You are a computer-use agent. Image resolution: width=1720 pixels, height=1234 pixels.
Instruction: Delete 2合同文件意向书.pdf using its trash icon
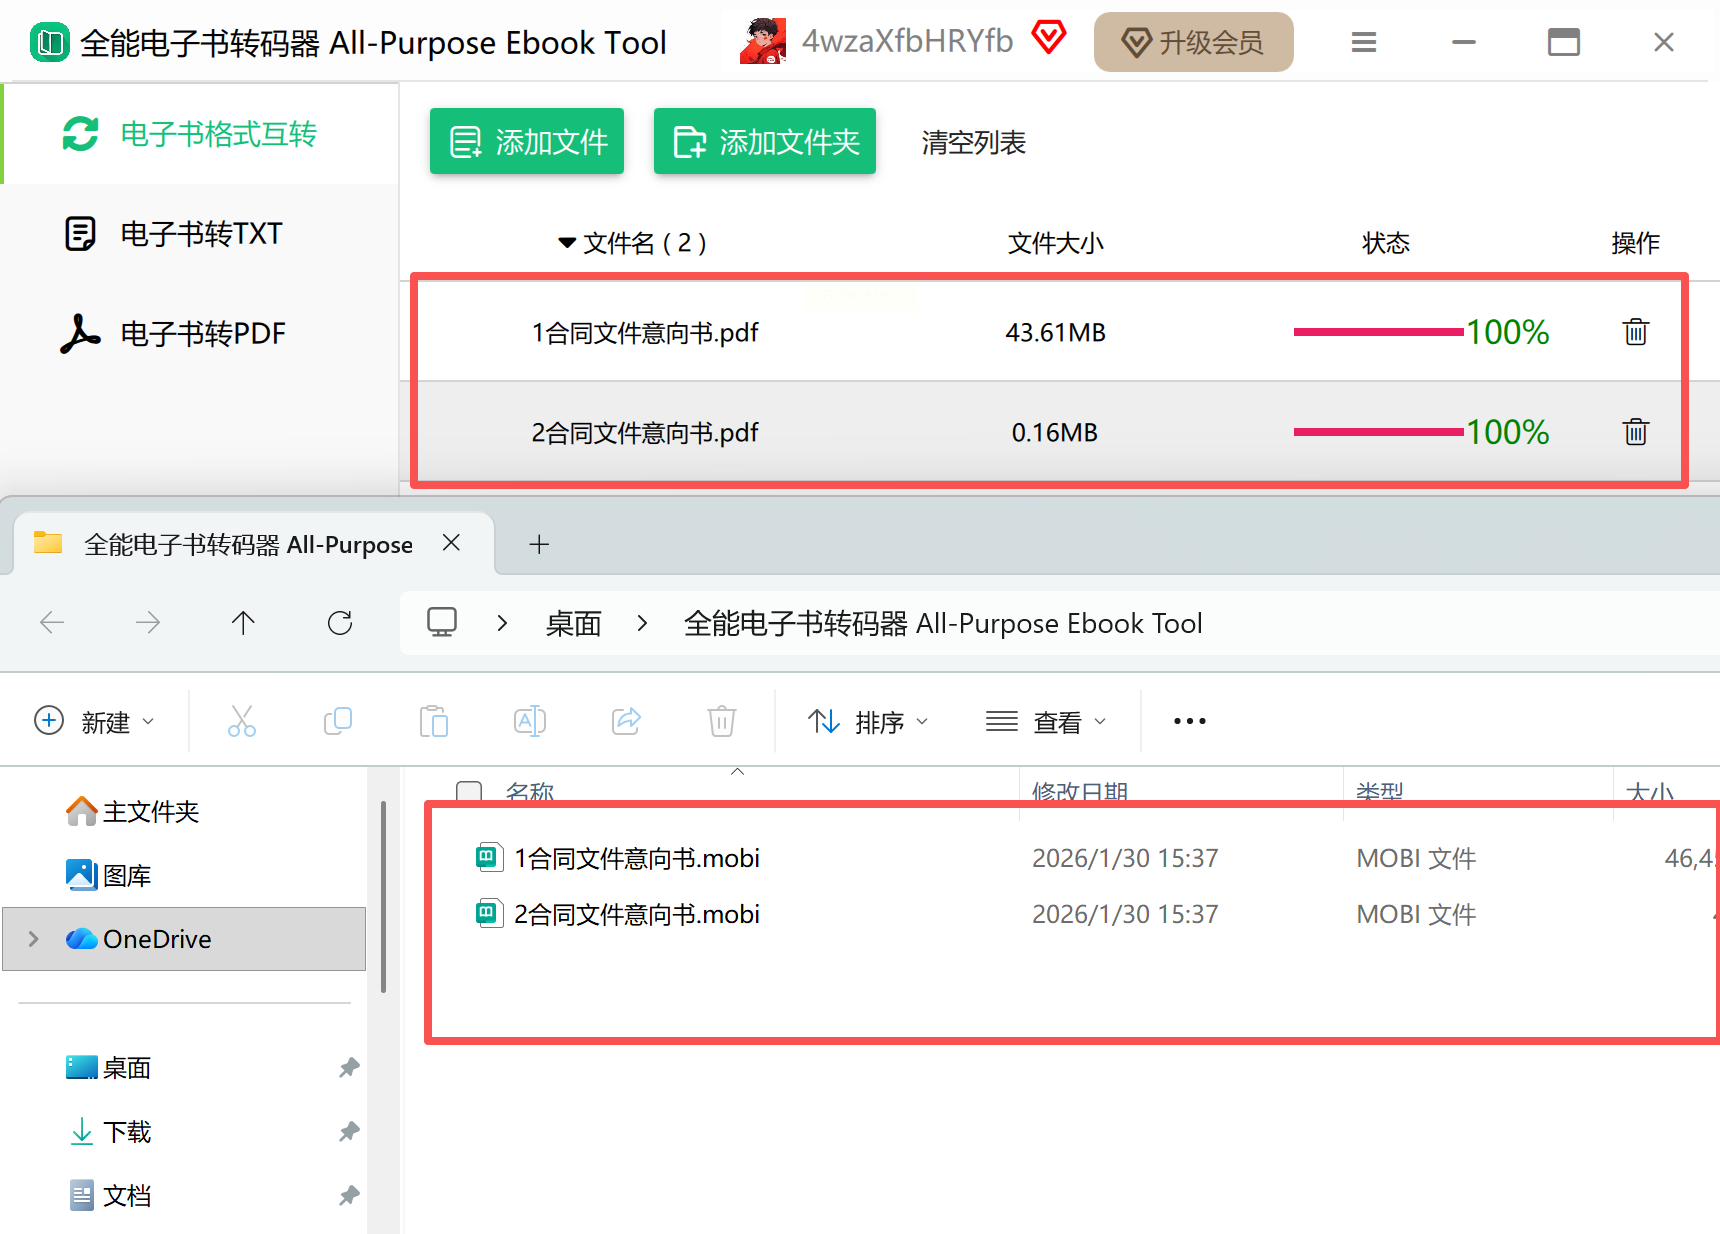(x=1635, y=432)
